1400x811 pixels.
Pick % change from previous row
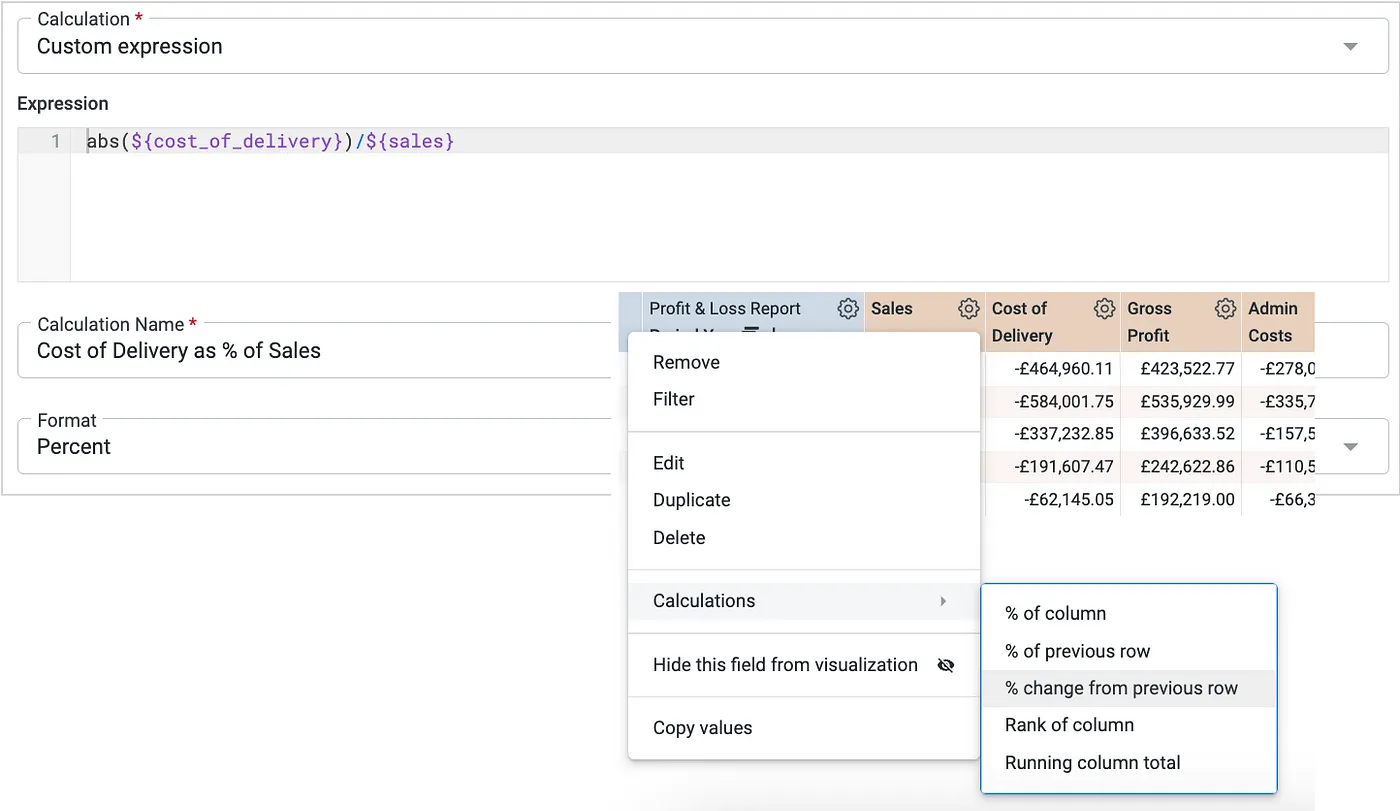pos(1121,688)
